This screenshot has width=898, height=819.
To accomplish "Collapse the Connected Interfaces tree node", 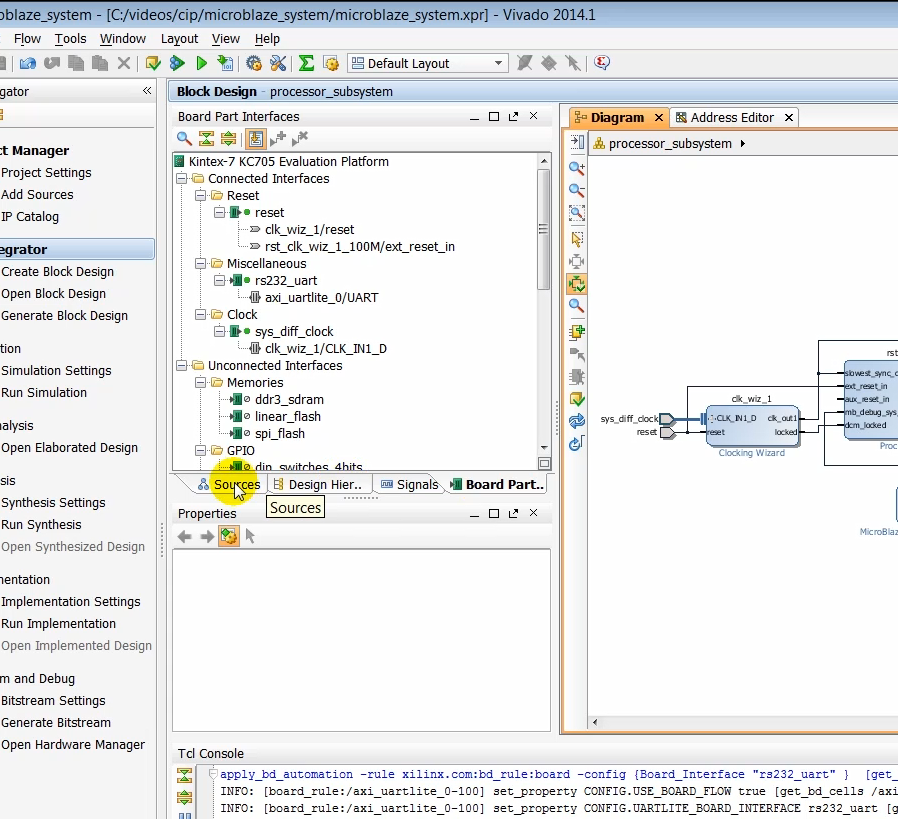I will [x=182, y=179].
